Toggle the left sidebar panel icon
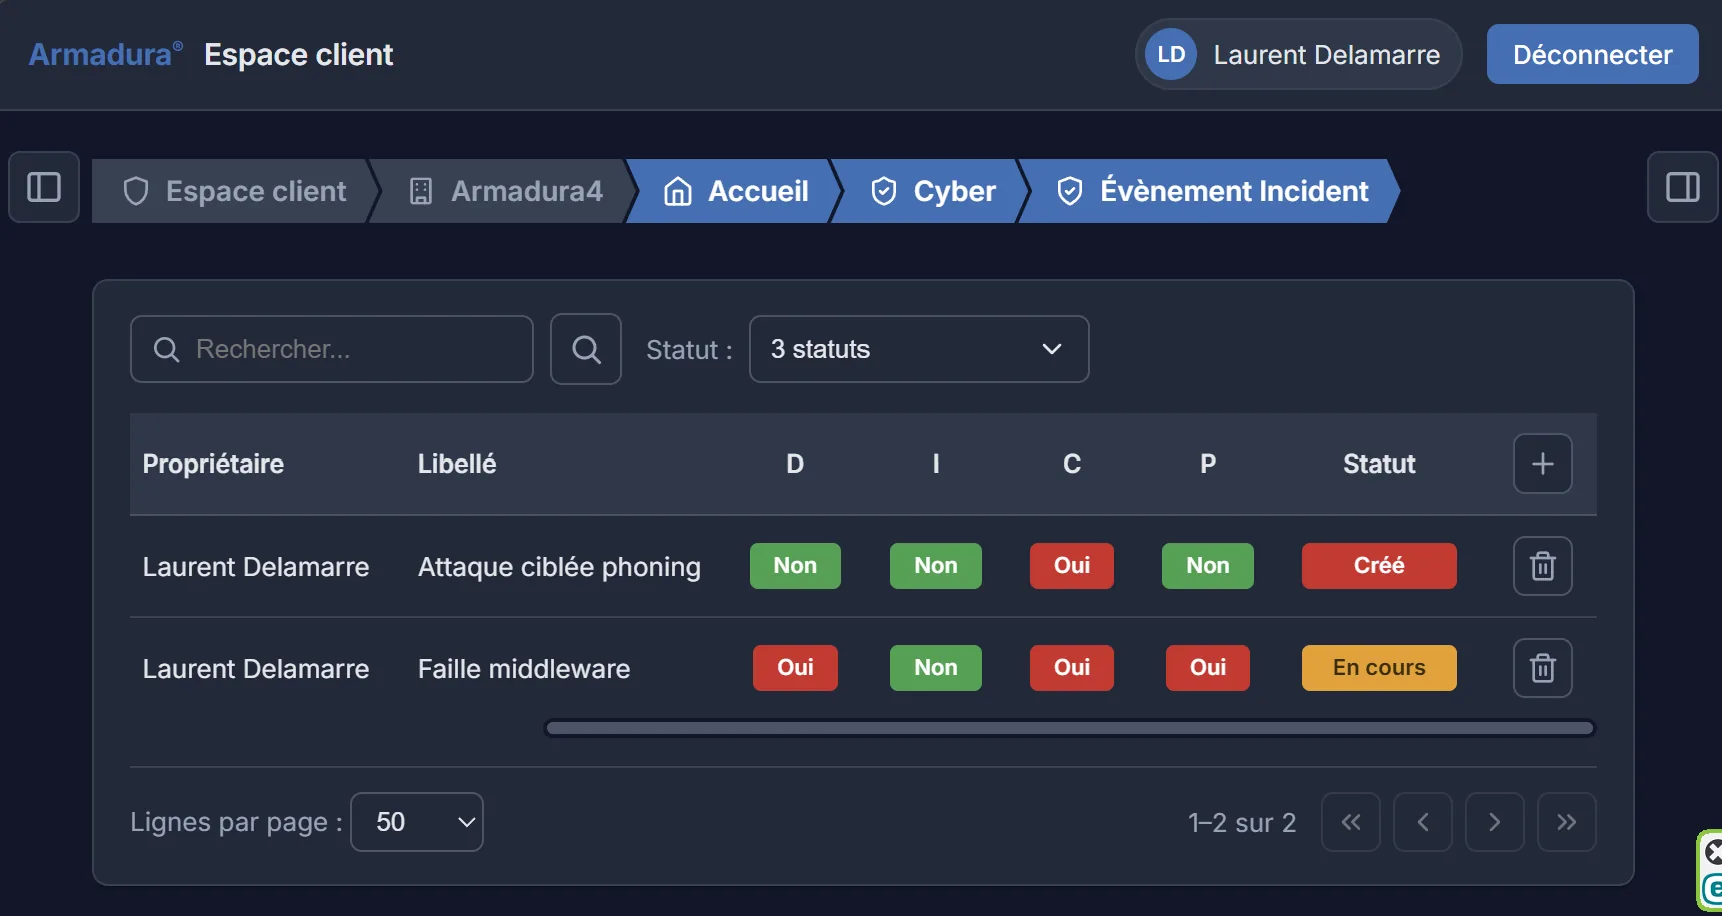The image size is (1722, 916). click(44, 187)
